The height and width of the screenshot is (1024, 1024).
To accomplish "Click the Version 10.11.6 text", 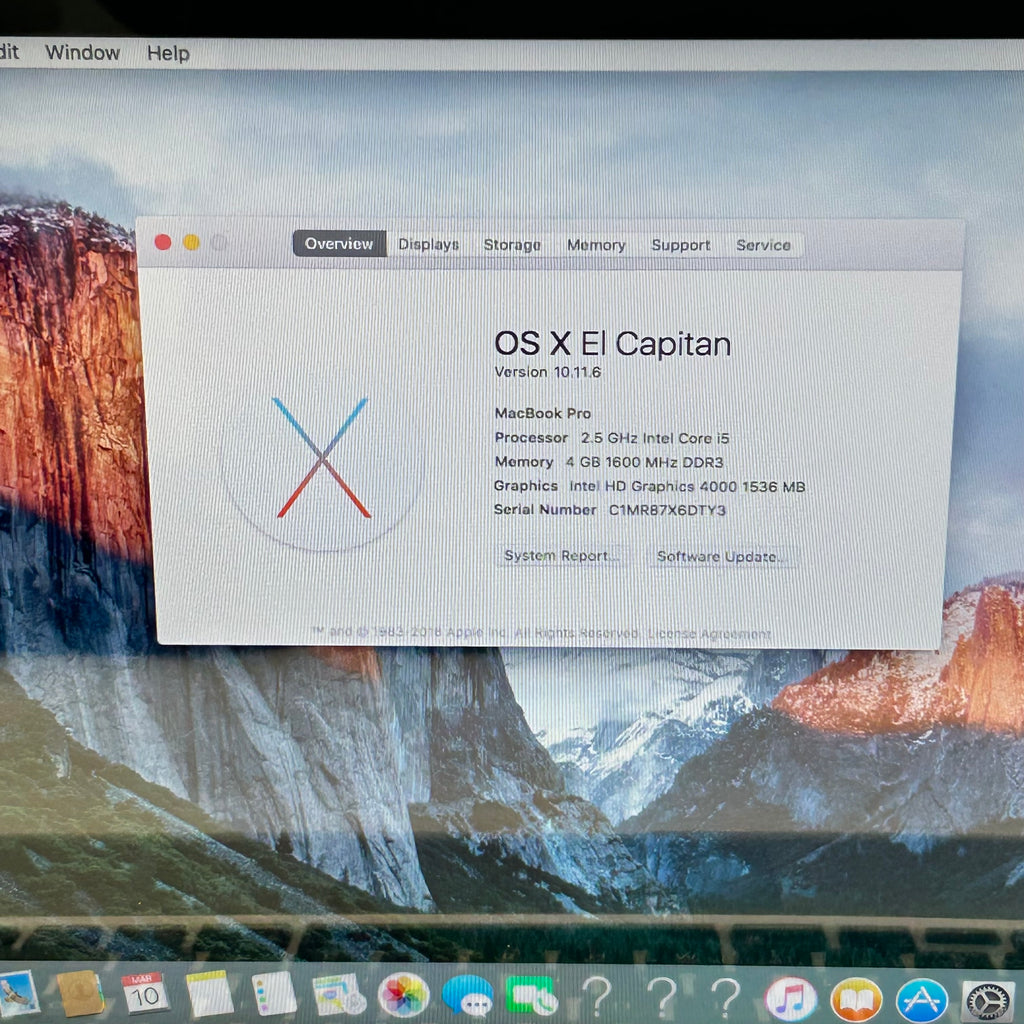I will pos(547,372).
